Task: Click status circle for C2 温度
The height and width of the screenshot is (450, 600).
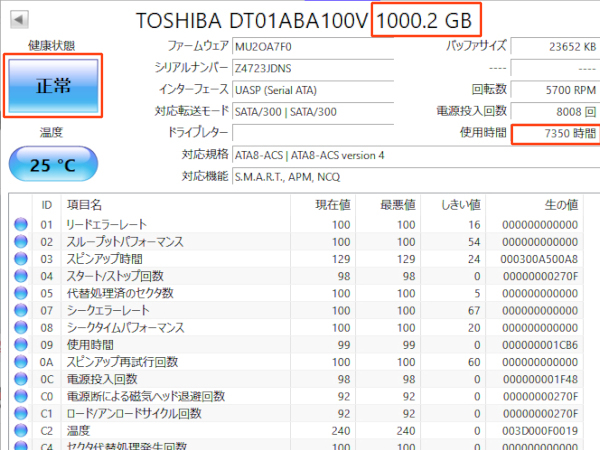Action: point(21,430)
